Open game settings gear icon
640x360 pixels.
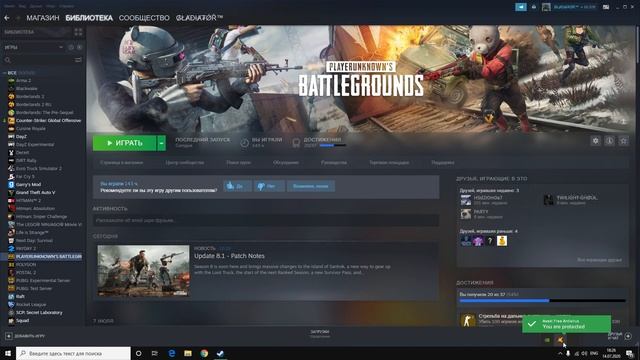[596, 141]
